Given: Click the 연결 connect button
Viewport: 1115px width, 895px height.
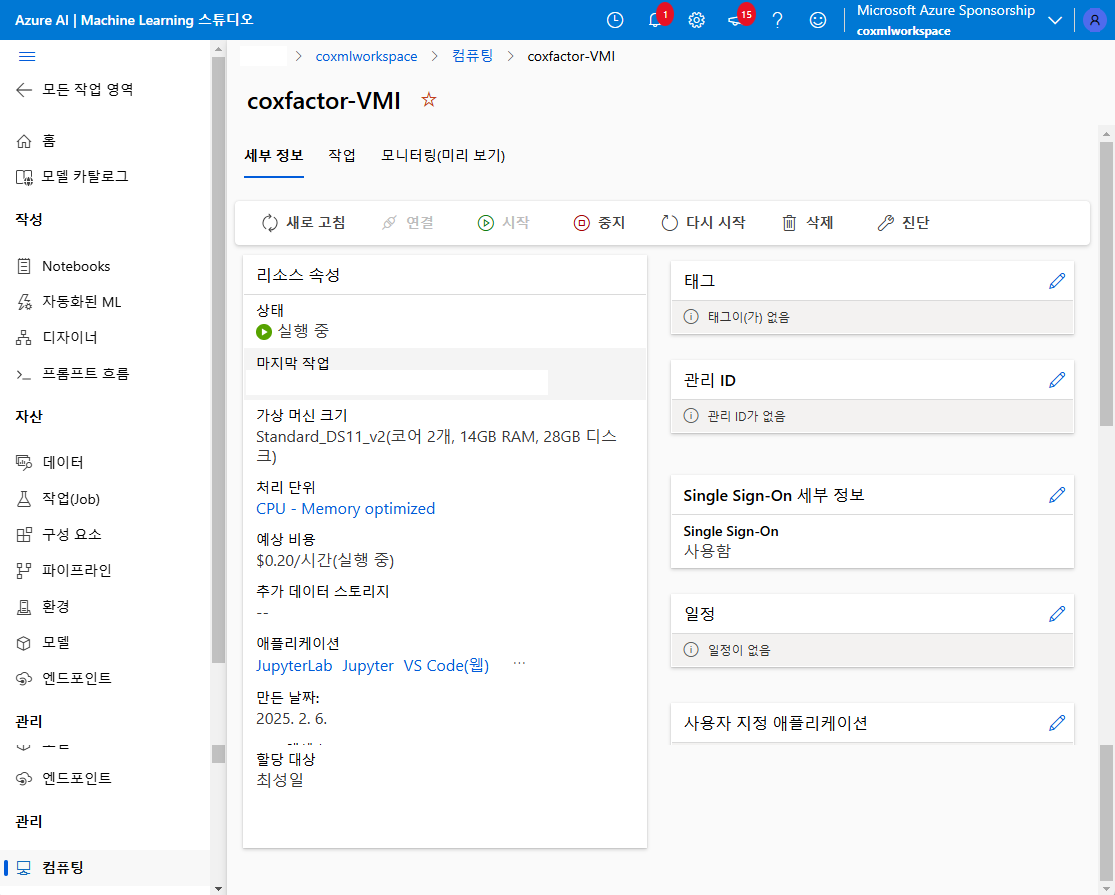Looking at the screenshot, I should click(407, 223).
